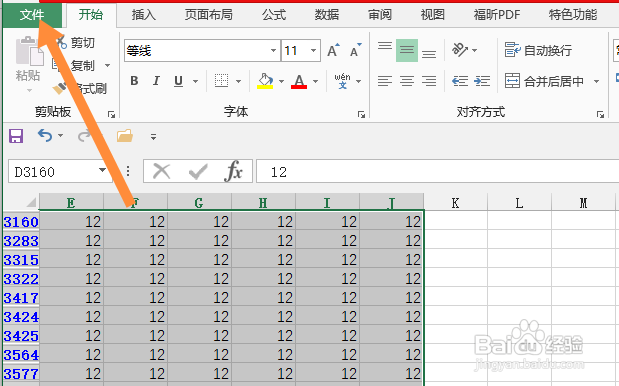Align text left
The height and width of the screenshot is (386, 619).
pos(385,81)
